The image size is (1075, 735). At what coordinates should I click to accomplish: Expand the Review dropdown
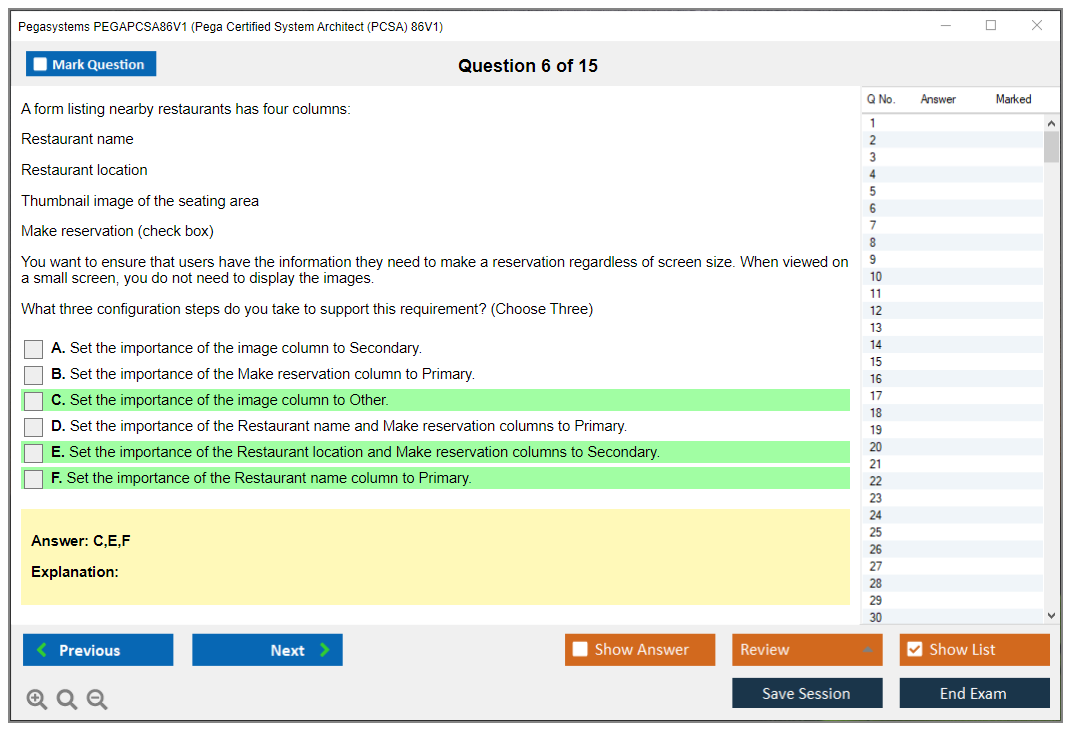point(867,650)
